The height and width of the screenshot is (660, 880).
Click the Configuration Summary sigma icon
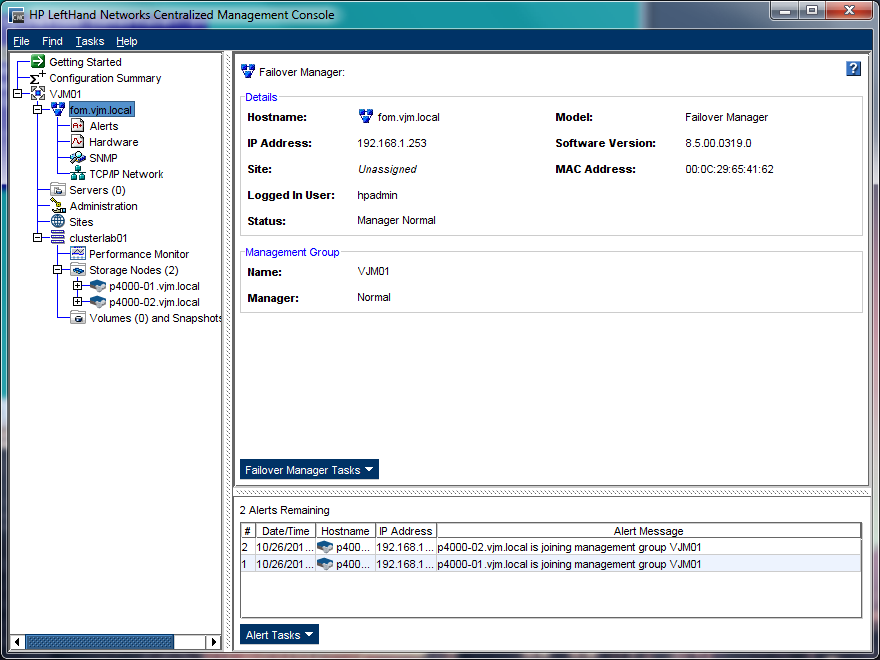[x=38, y=78]
